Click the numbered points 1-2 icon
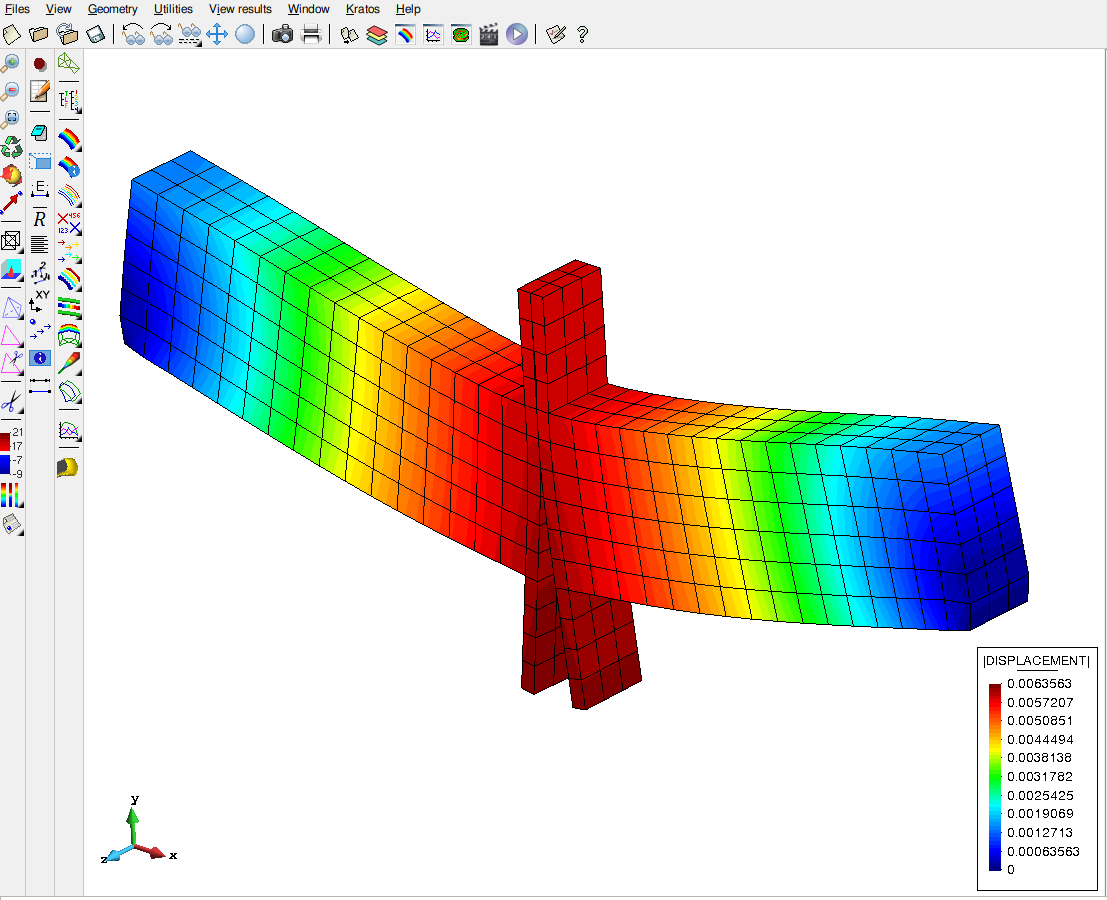Screen dimensions: 1107x900 [x=40, y=272]
